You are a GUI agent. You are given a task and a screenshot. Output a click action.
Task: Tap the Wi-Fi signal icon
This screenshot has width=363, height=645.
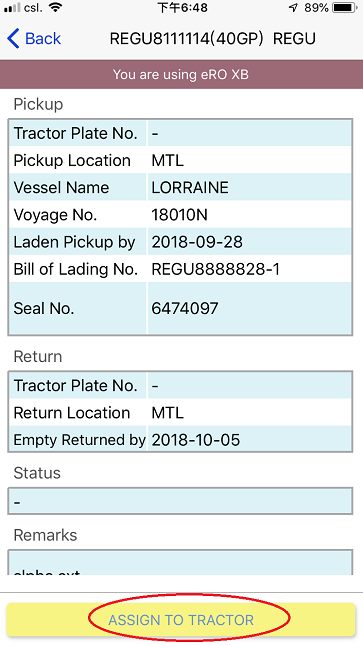54,7
